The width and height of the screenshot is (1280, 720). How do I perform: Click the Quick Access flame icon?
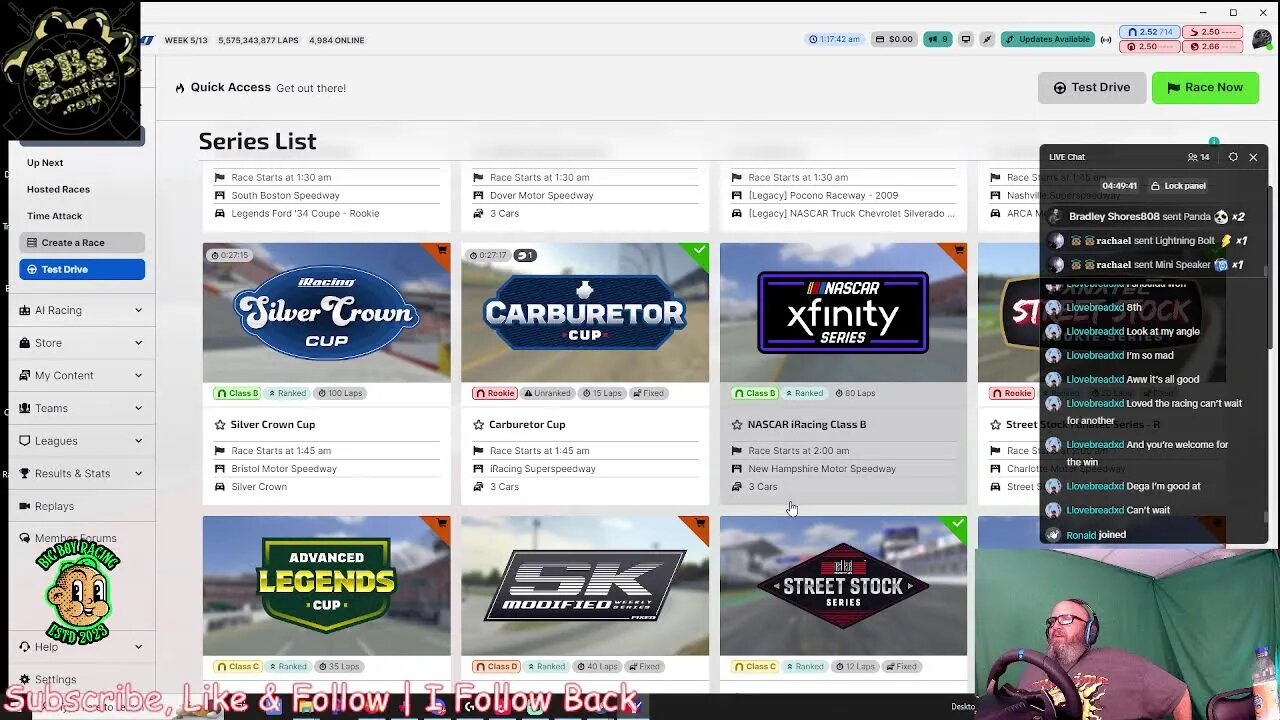[x=180, y=88]
